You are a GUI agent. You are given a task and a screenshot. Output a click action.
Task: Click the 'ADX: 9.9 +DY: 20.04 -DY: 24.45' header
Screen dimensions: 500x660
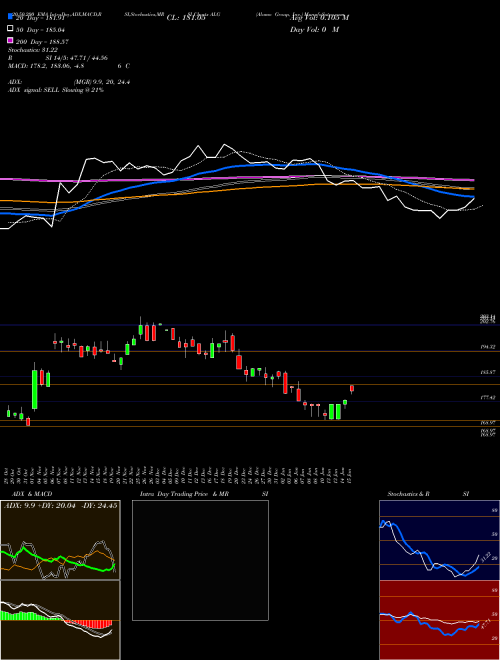pyautogui.click(x=60, y=506)
